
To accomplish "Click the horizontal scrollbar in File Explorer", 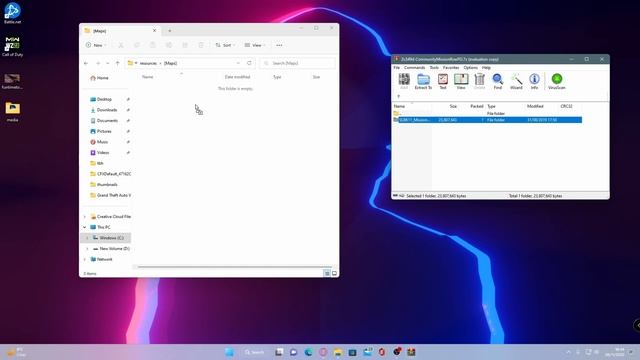I will click(235, 267).
